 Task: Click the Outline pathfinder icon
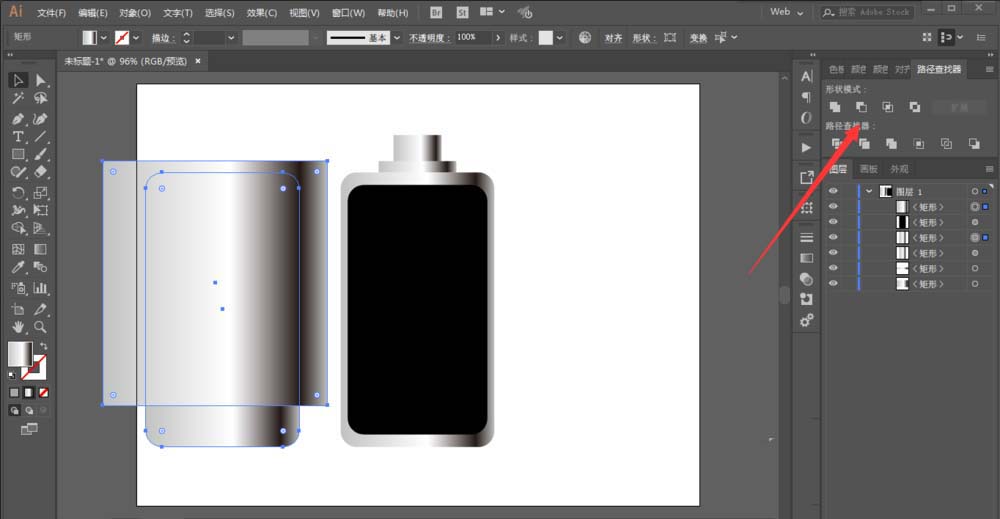(946, 144)
